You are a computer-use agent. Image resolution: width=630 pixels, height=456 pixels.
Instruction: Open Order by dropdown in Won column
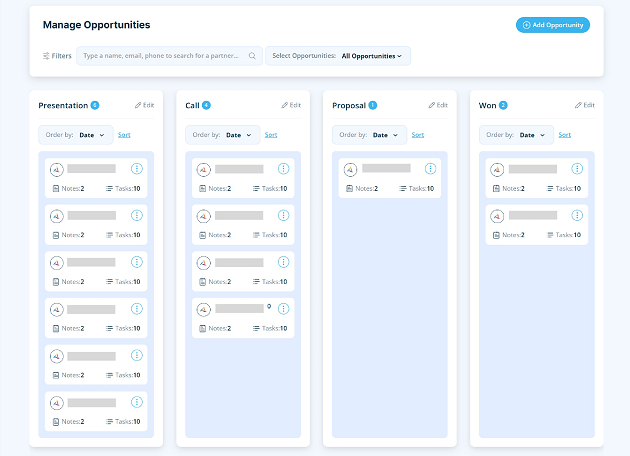(x=516, y=135)
